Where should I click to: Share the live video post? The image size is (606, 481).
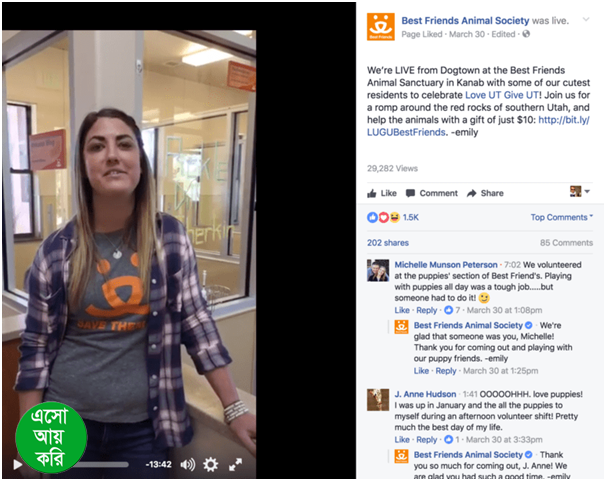pos(485,193)
